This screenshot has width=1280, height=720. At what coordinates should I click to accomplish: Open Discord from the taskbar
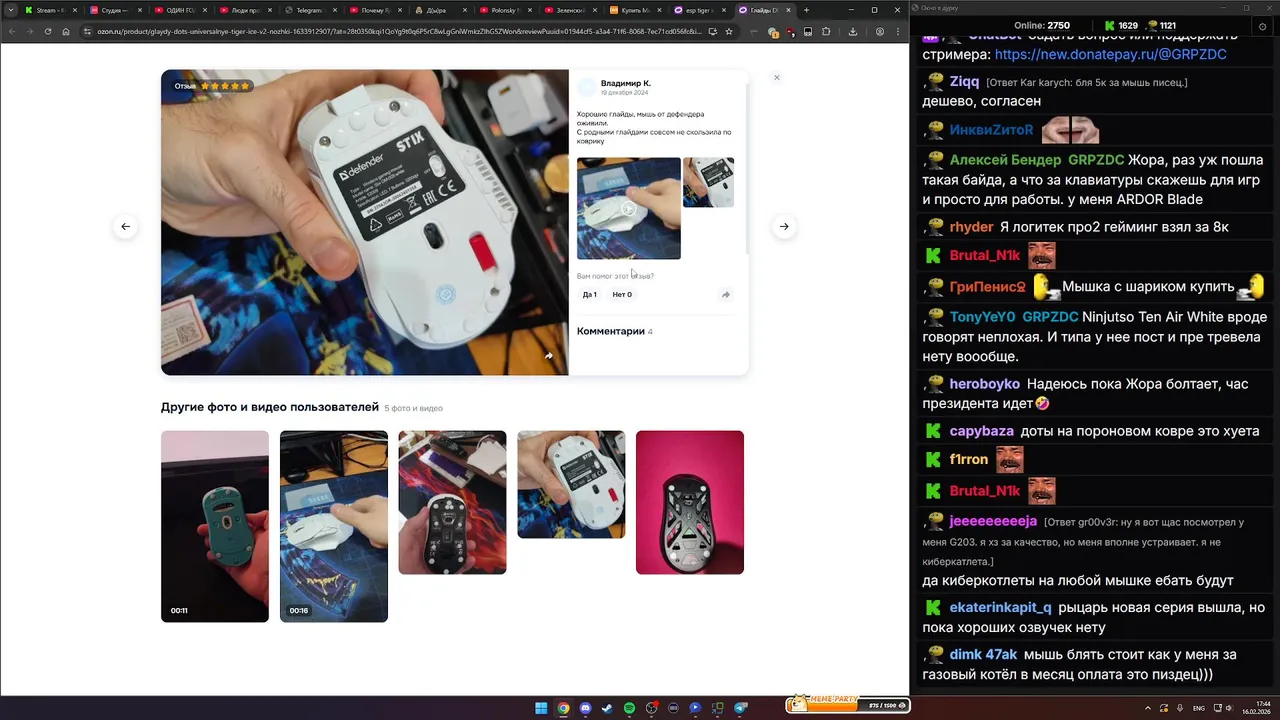tap(585, 708)
